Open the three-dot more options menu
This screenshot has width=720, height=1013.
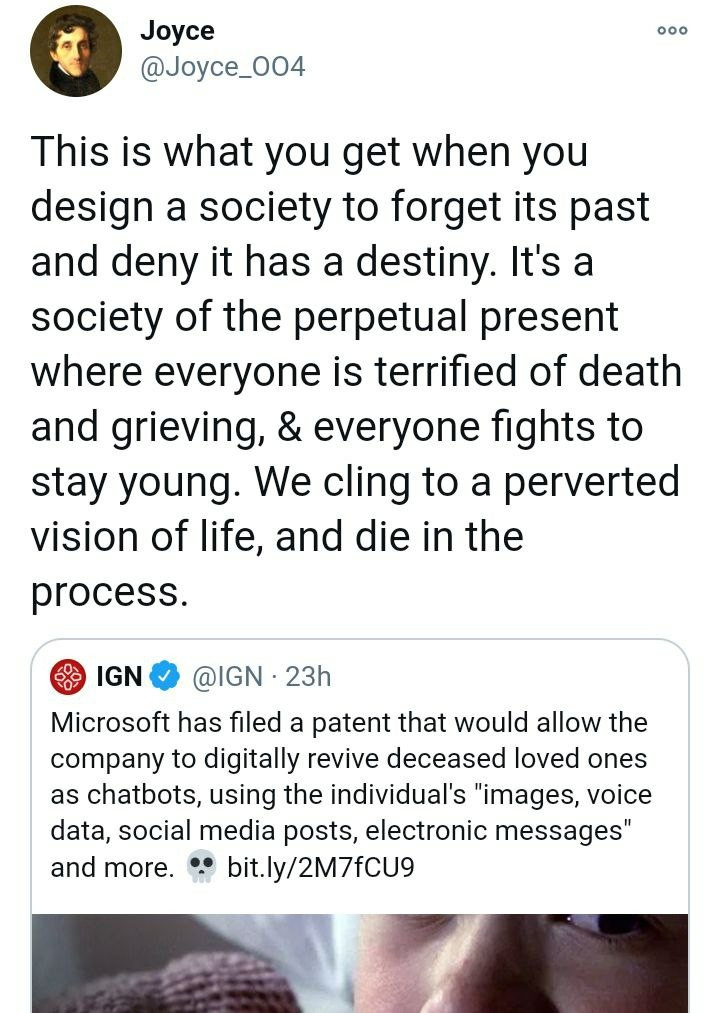point(672,31)
